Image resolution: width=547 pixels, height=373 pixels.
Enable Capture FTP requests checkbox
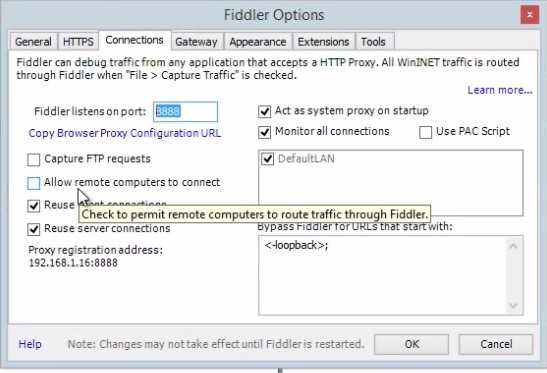pyautogui.click(x=33, y=160)
